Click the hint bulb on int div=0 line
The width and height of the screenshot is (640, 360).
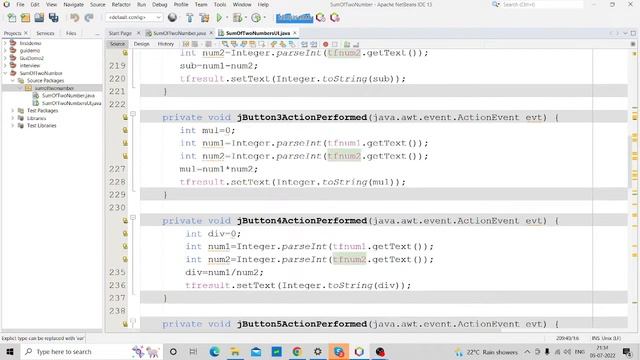(x=125, y=233)
